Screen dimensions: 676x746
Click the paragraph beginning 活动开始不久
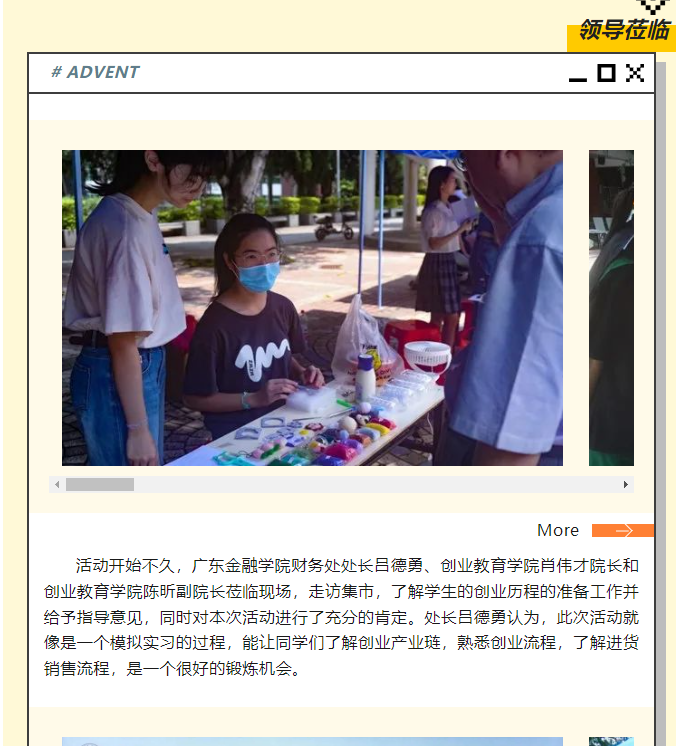[341, 617]
